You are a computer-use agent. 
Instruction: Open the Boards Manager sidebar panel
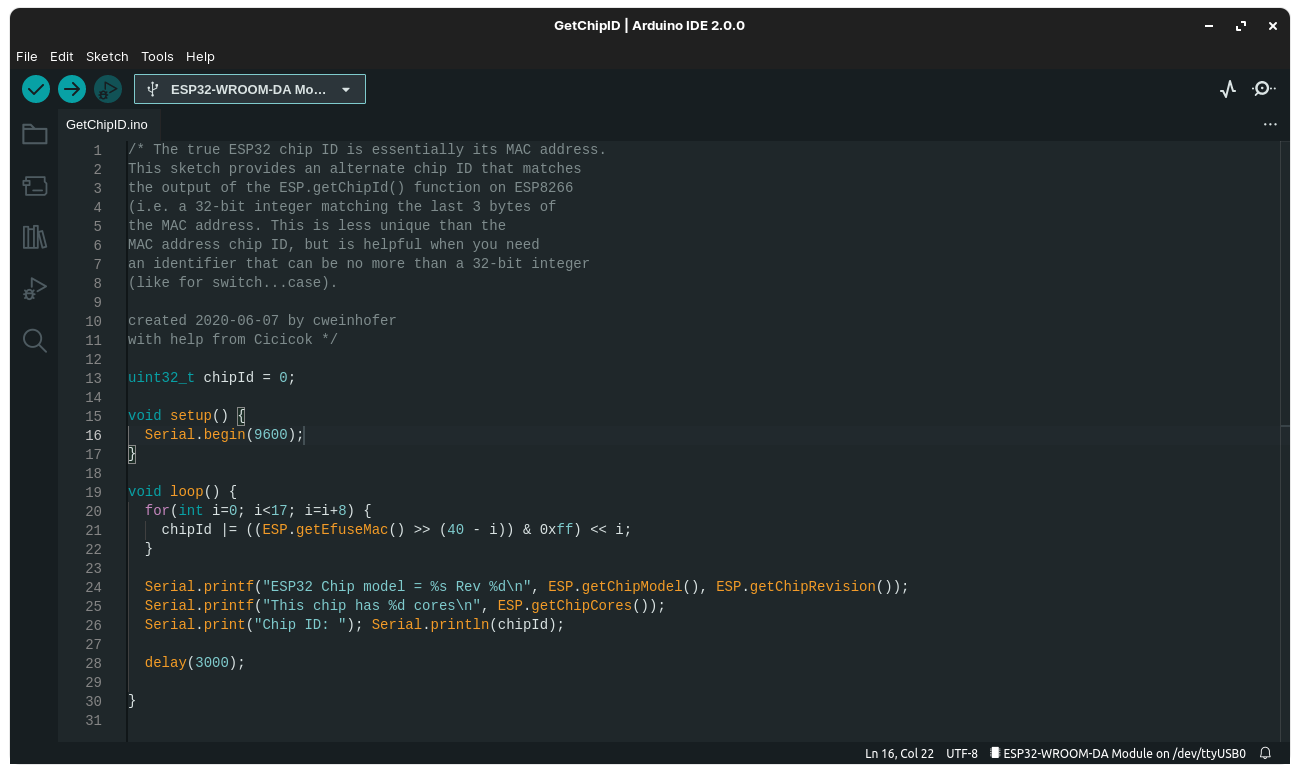[x=35, y=185]
